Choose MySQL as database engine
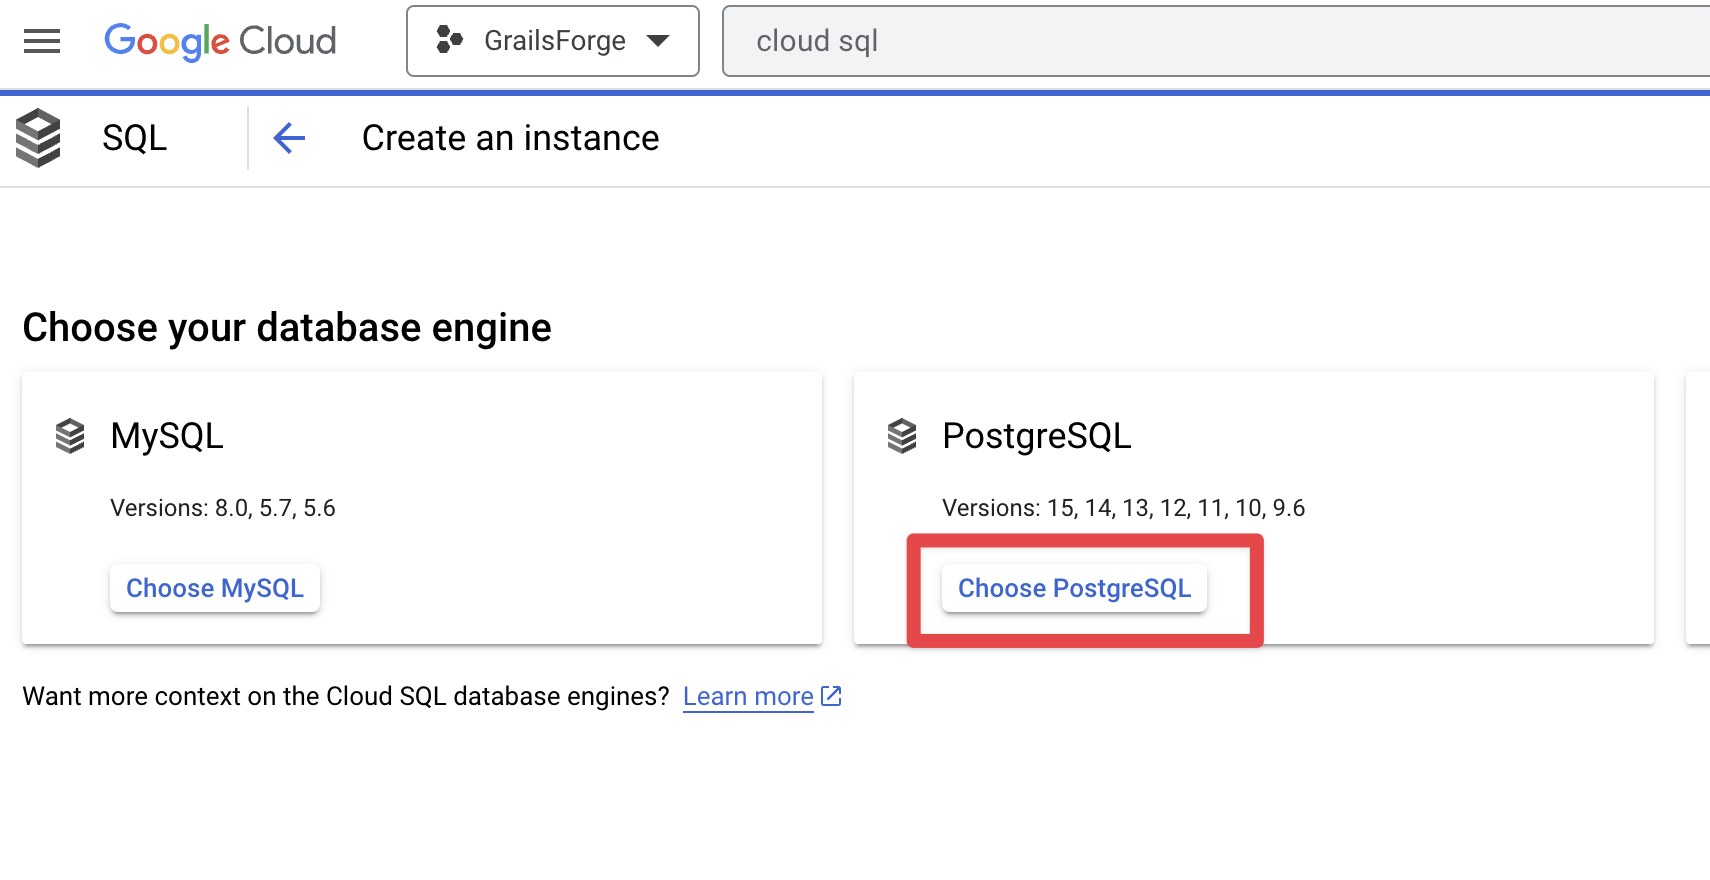 click(x=215, y=588)
